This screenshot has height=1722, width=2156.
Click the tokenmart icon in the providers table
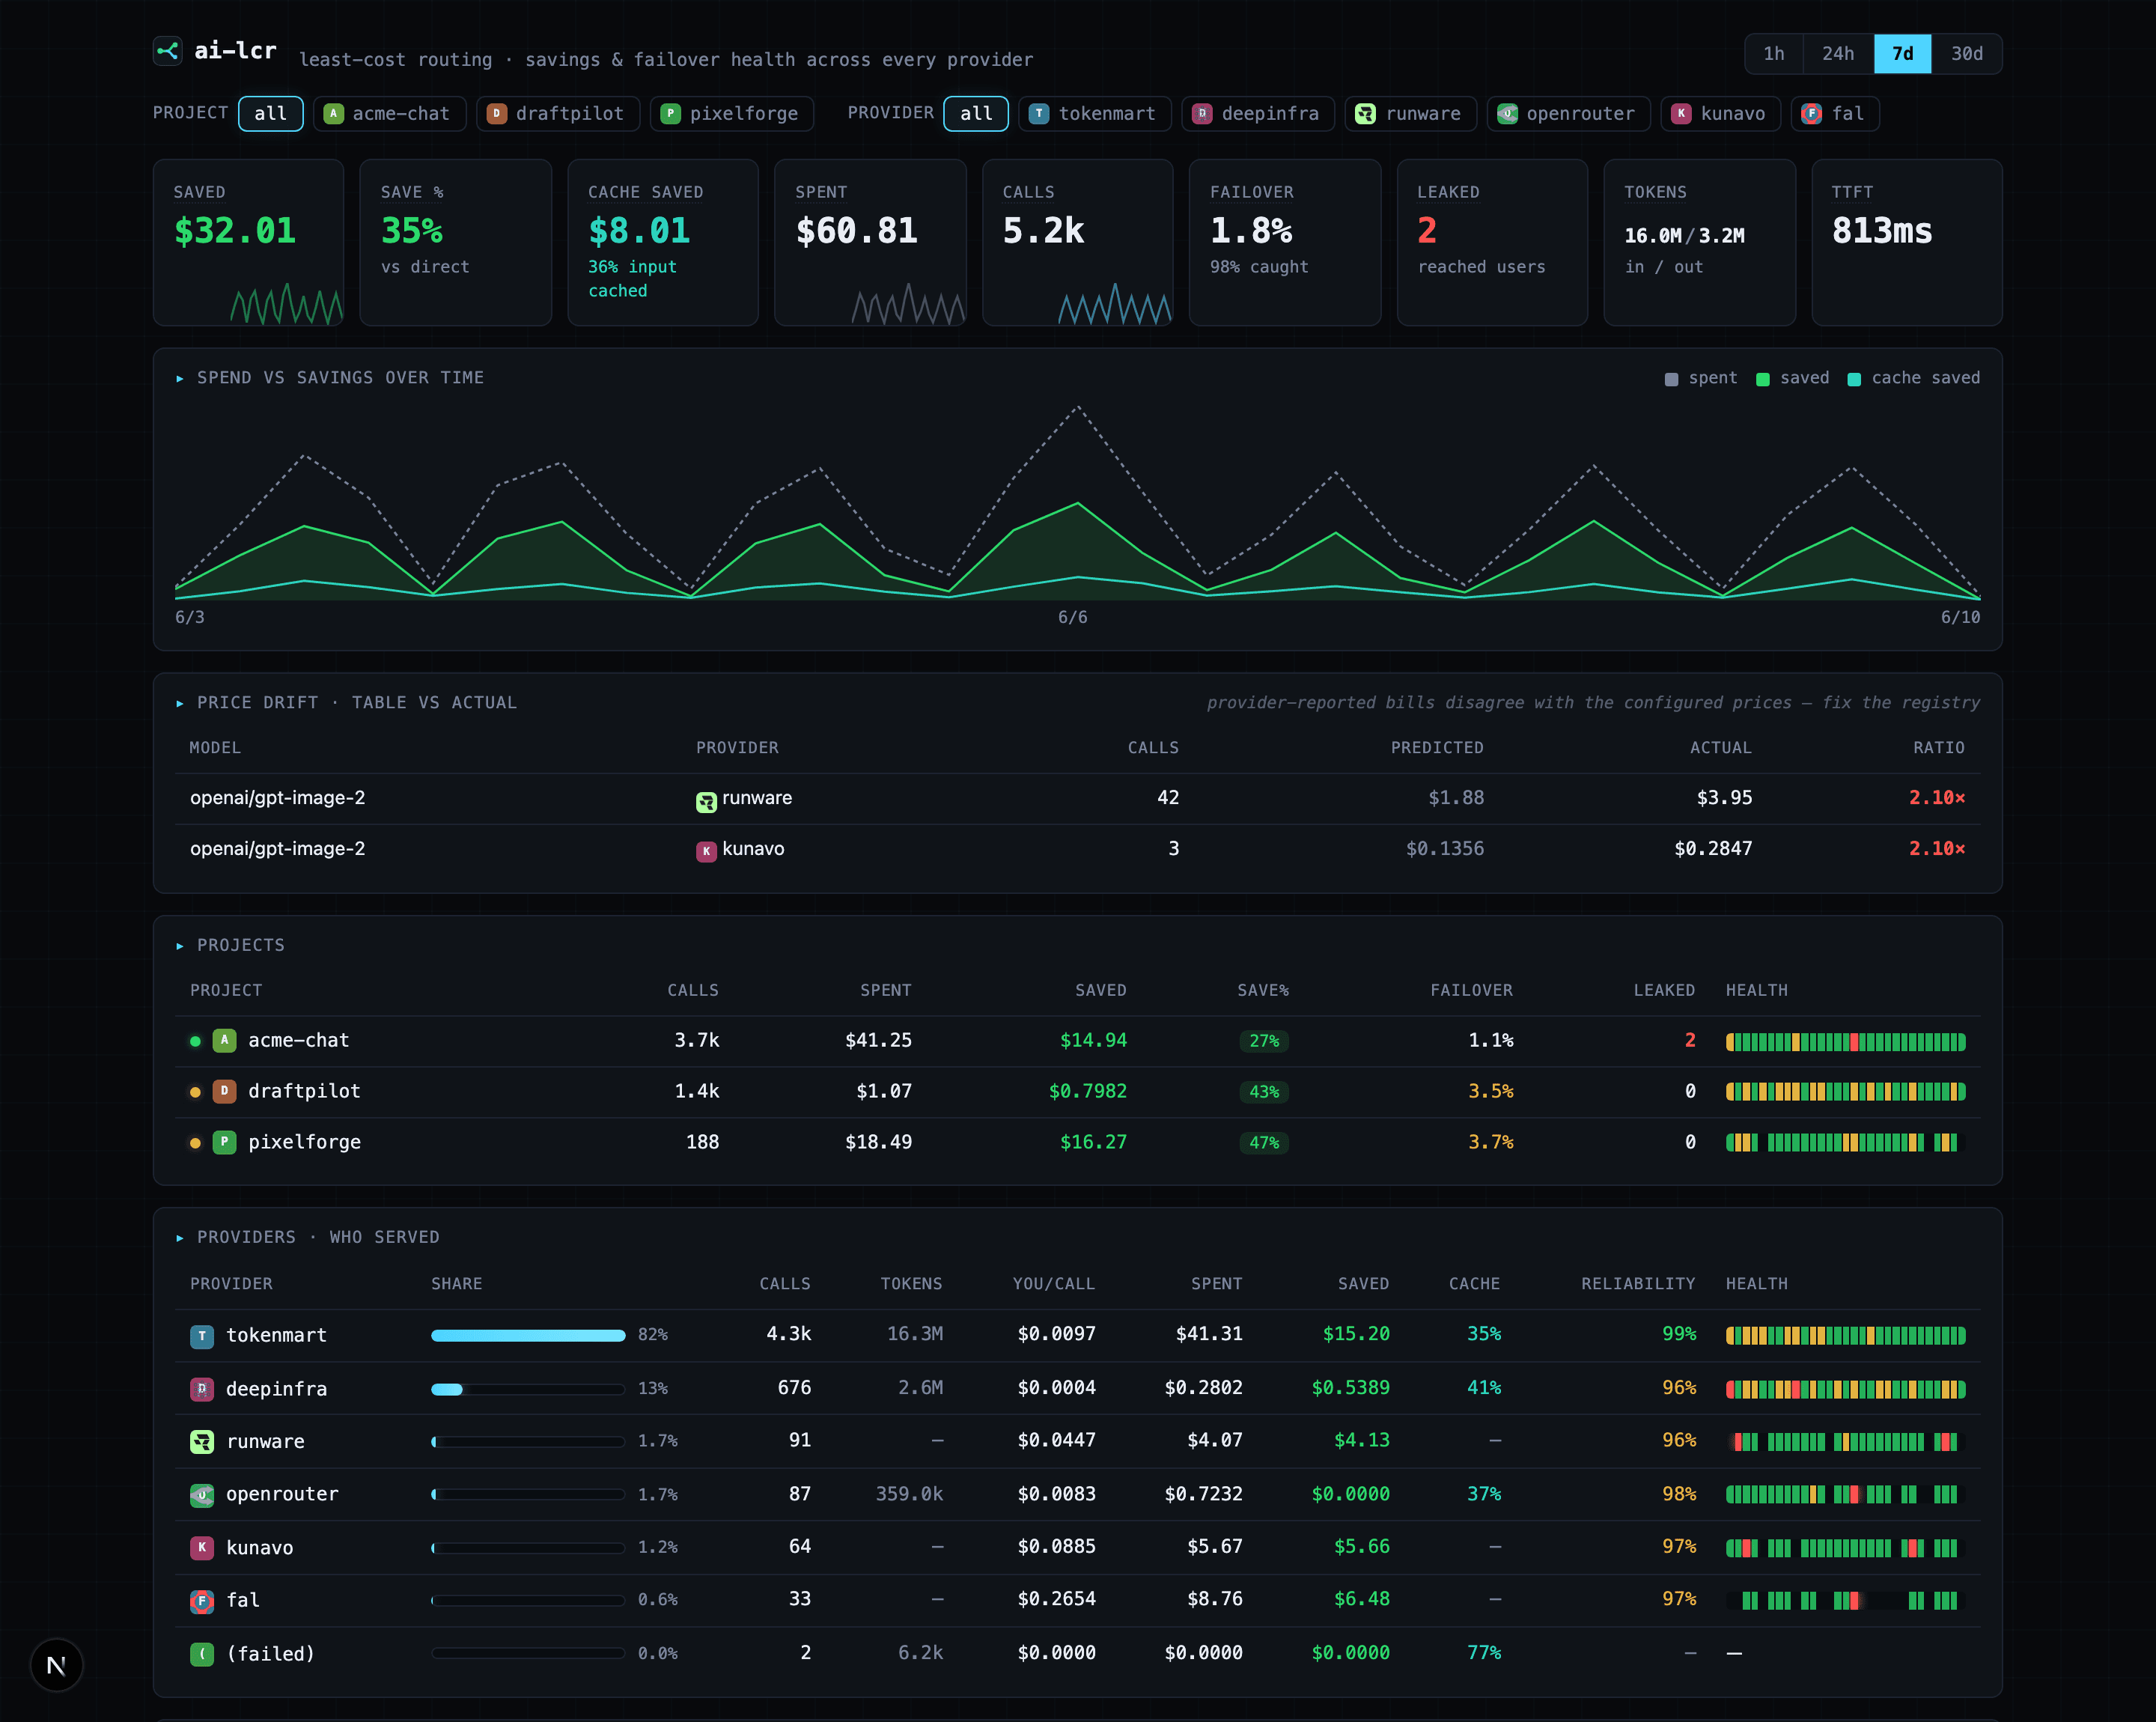click(x=202, y=1336)
